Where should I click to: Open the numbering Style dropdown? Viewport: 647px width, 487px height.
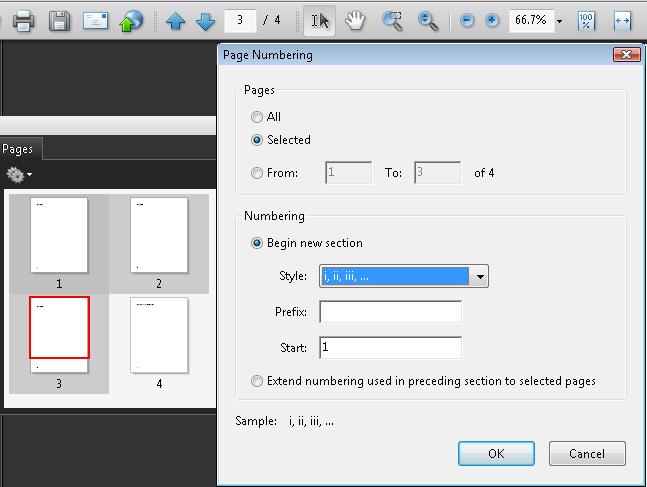(480, 276)
